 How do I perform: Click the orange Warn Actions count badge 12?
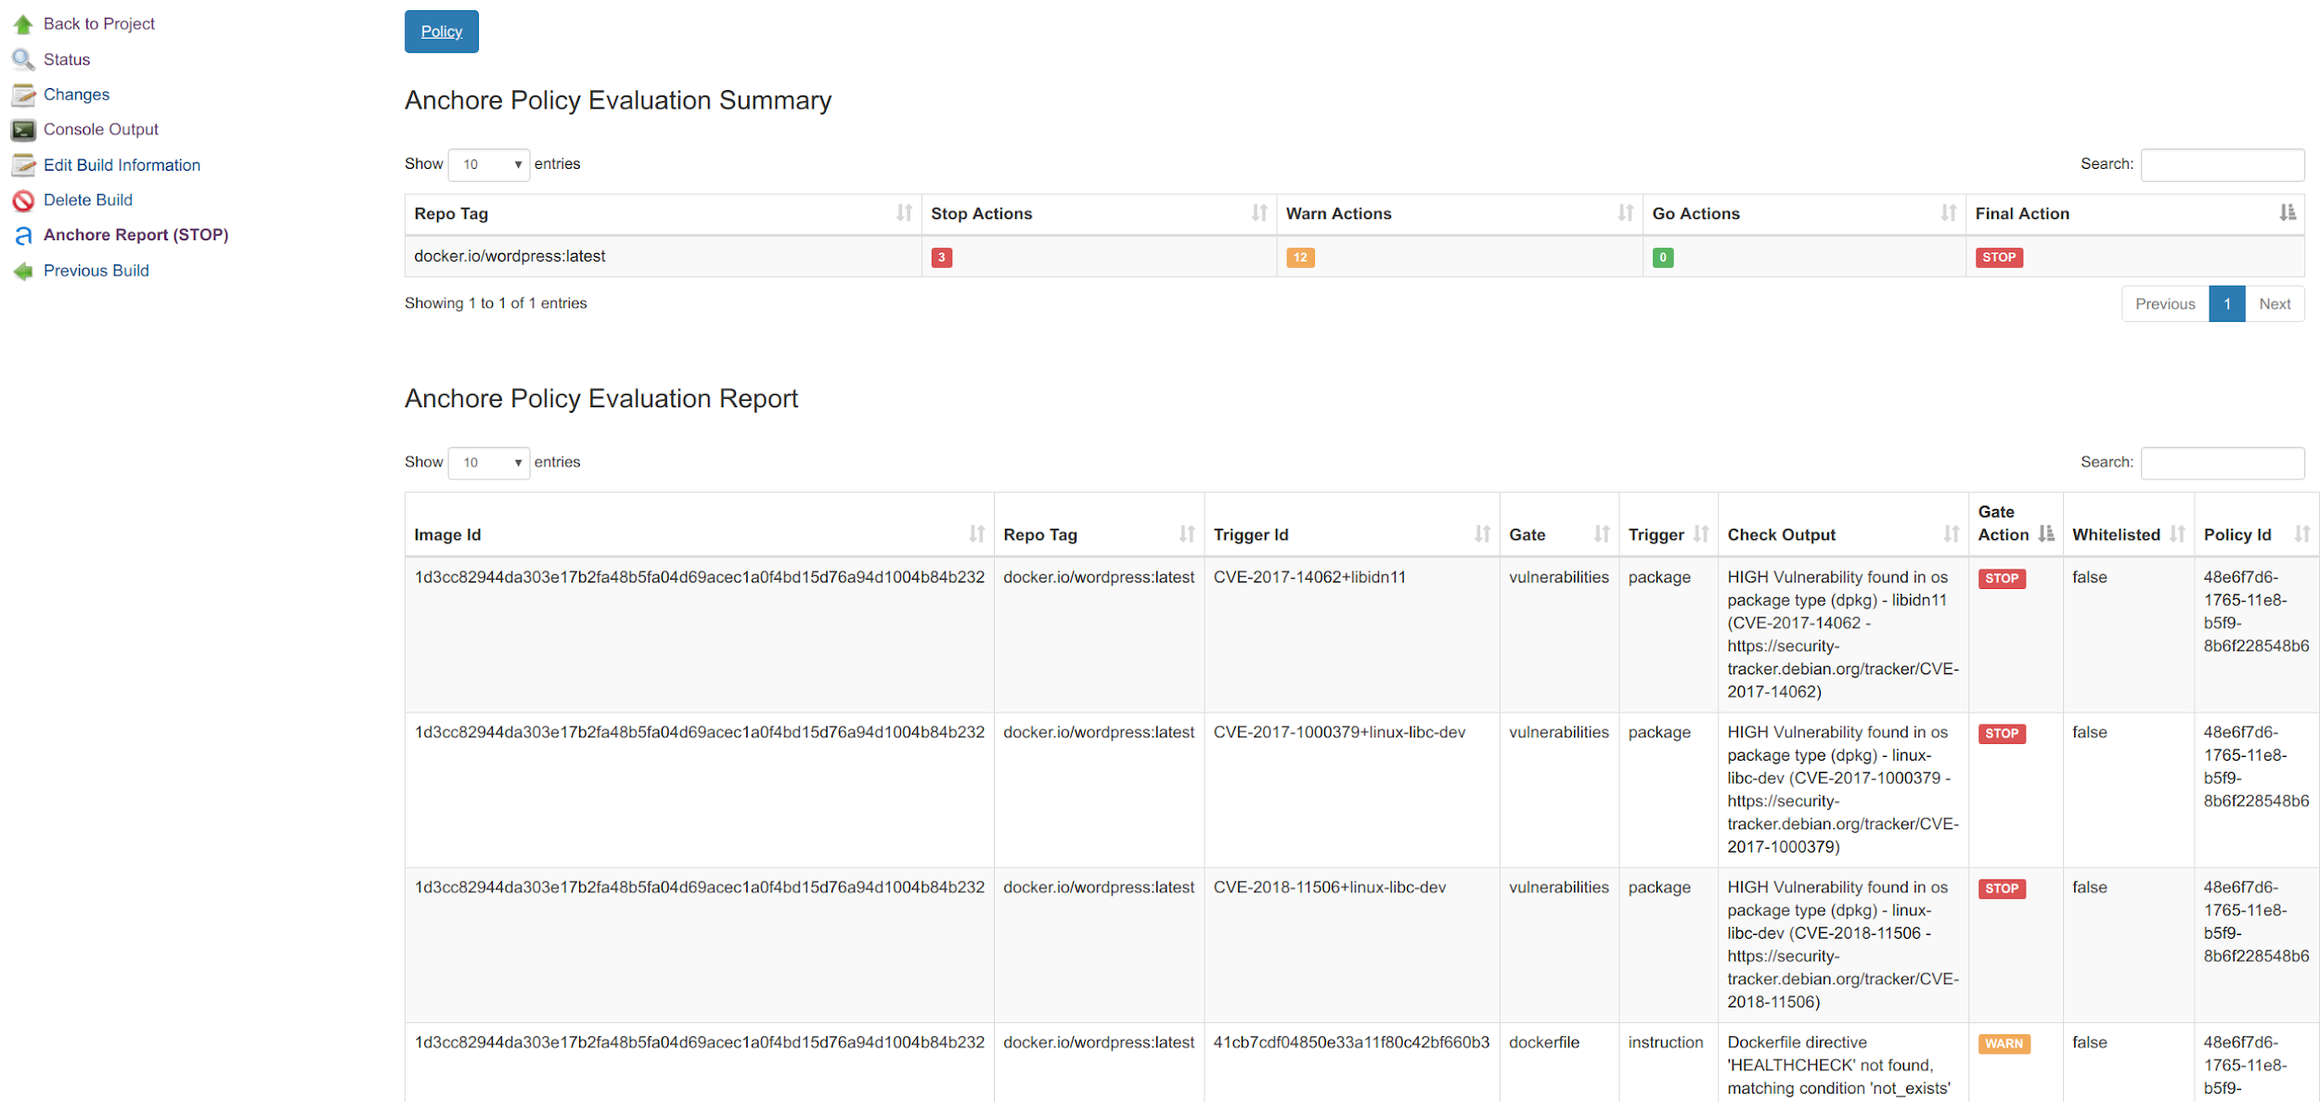pos(1300,257)
